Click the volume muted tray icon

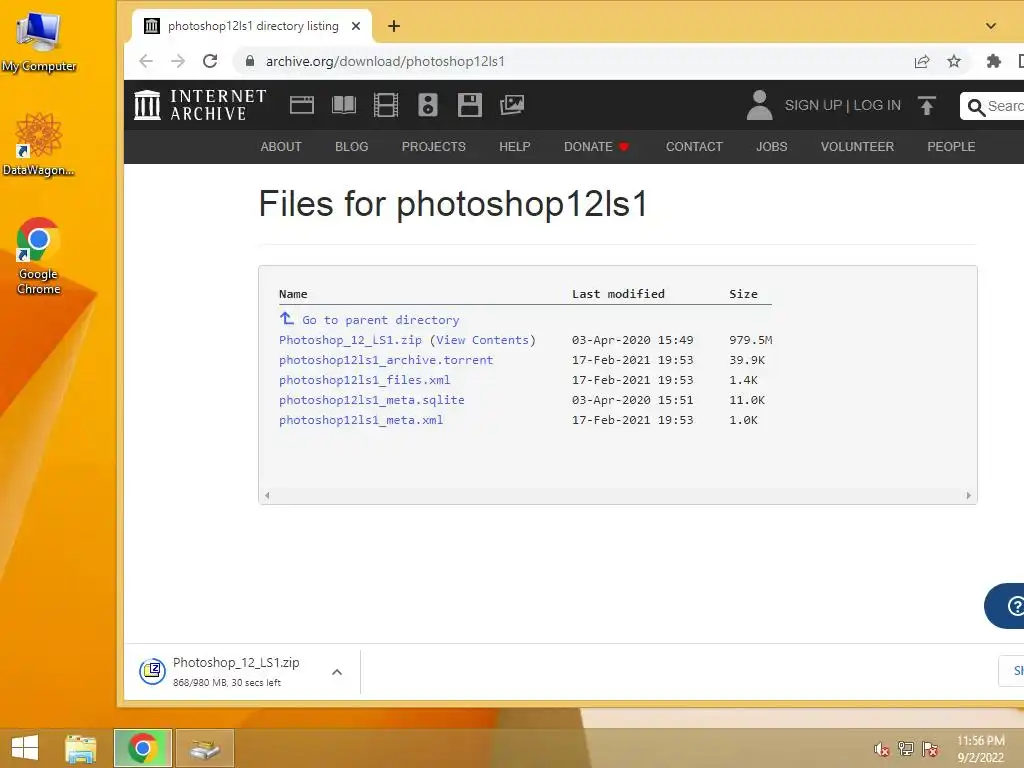(x=882, y=749)
